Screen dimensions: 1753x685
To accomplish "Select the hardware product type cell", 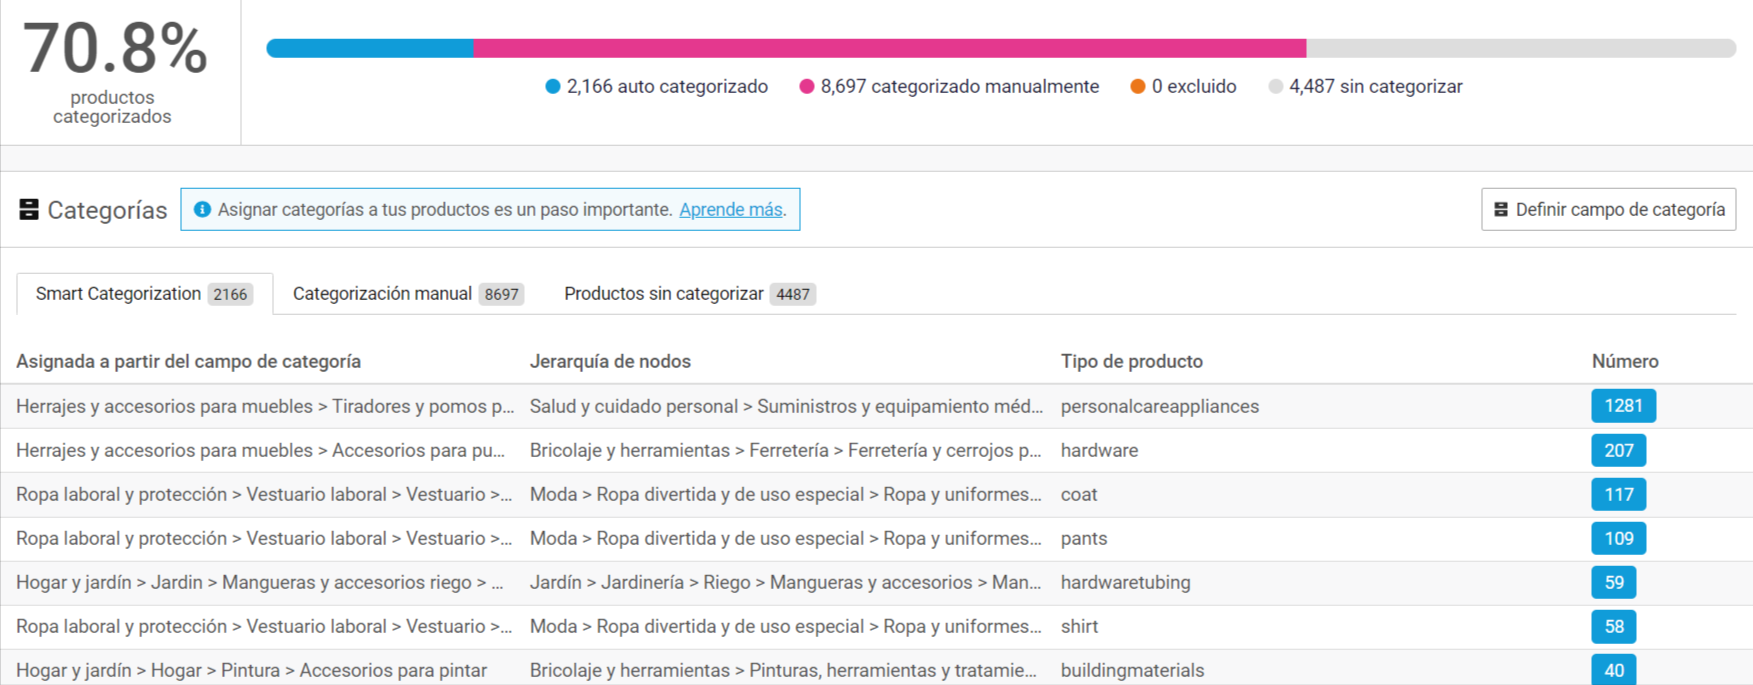I will point(1099,451).
